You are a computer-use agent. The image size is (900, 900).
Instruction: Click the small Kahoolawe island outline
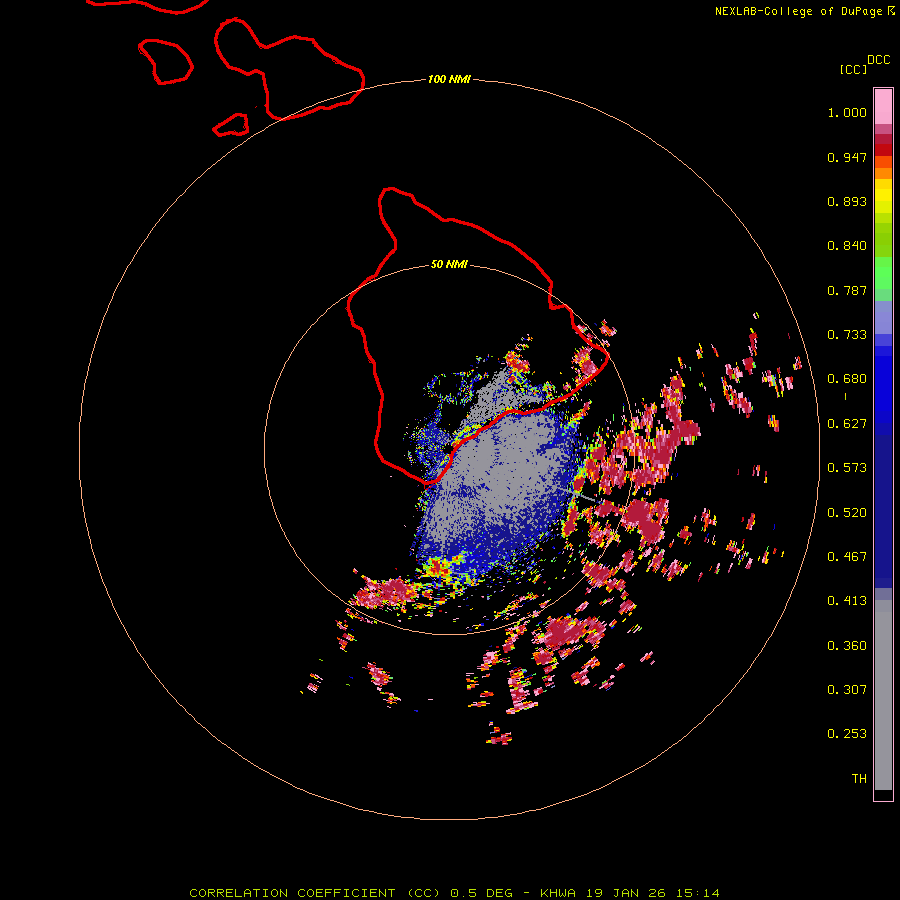(231, 125)
